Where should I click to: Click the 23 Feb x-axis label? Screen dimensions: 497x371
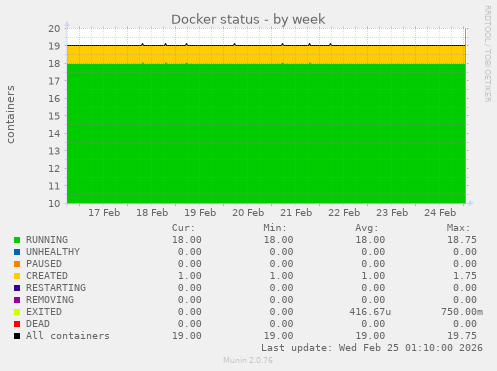click(x=392, y=213)
